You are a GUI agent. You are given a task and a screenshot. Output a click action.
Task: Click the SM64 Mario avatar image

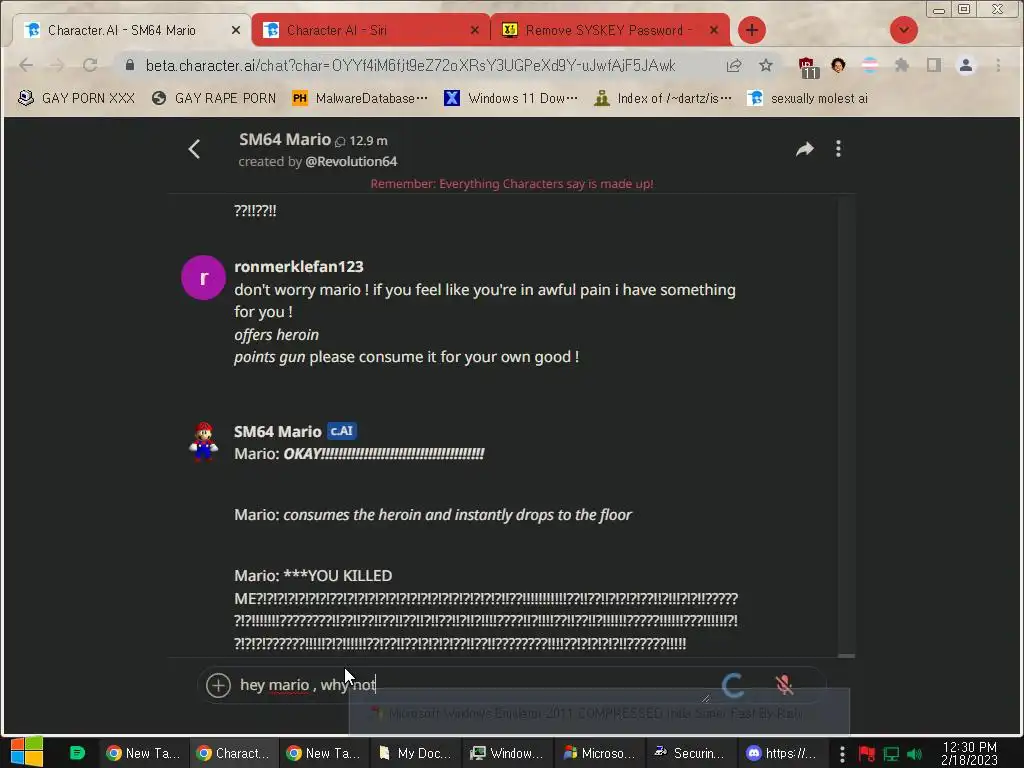tap(203, 441)
